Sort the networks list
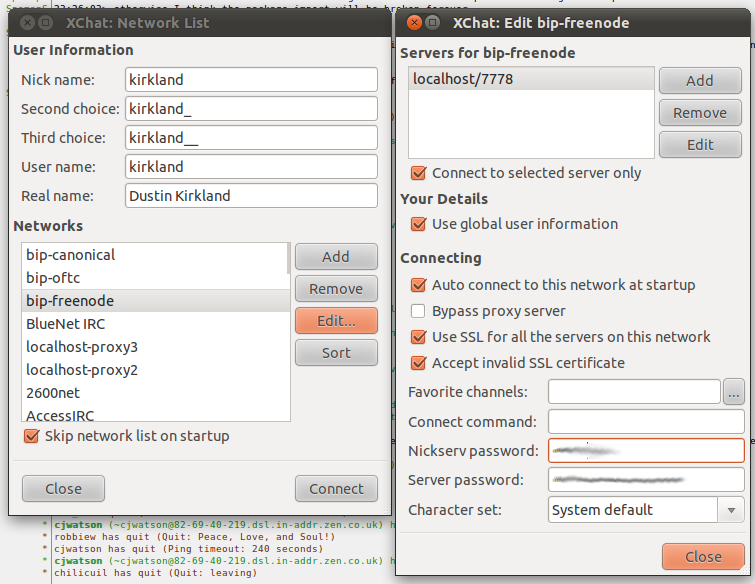The width and height of the screenshot is (755, 584). [336, 353]
